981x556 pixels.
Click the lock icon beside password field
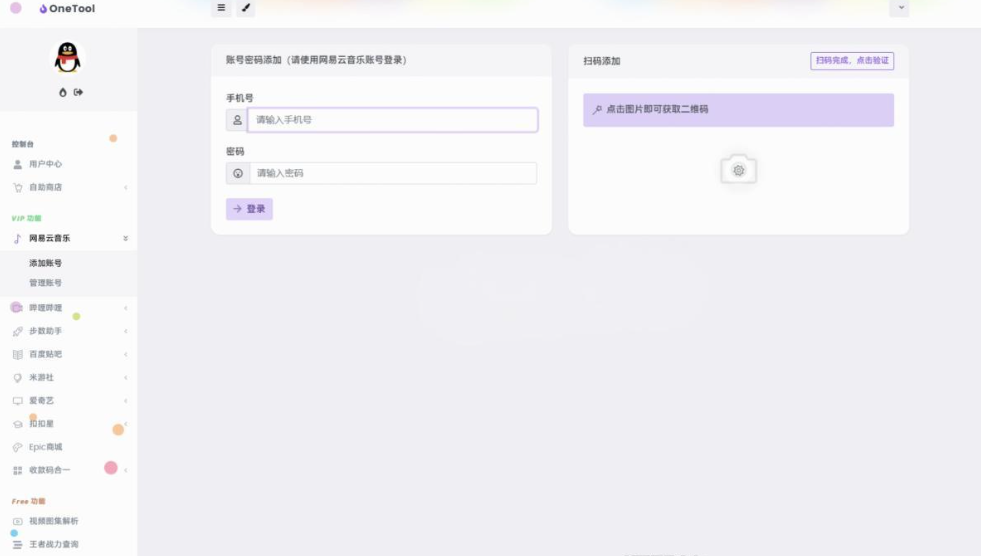click(238, 173)
